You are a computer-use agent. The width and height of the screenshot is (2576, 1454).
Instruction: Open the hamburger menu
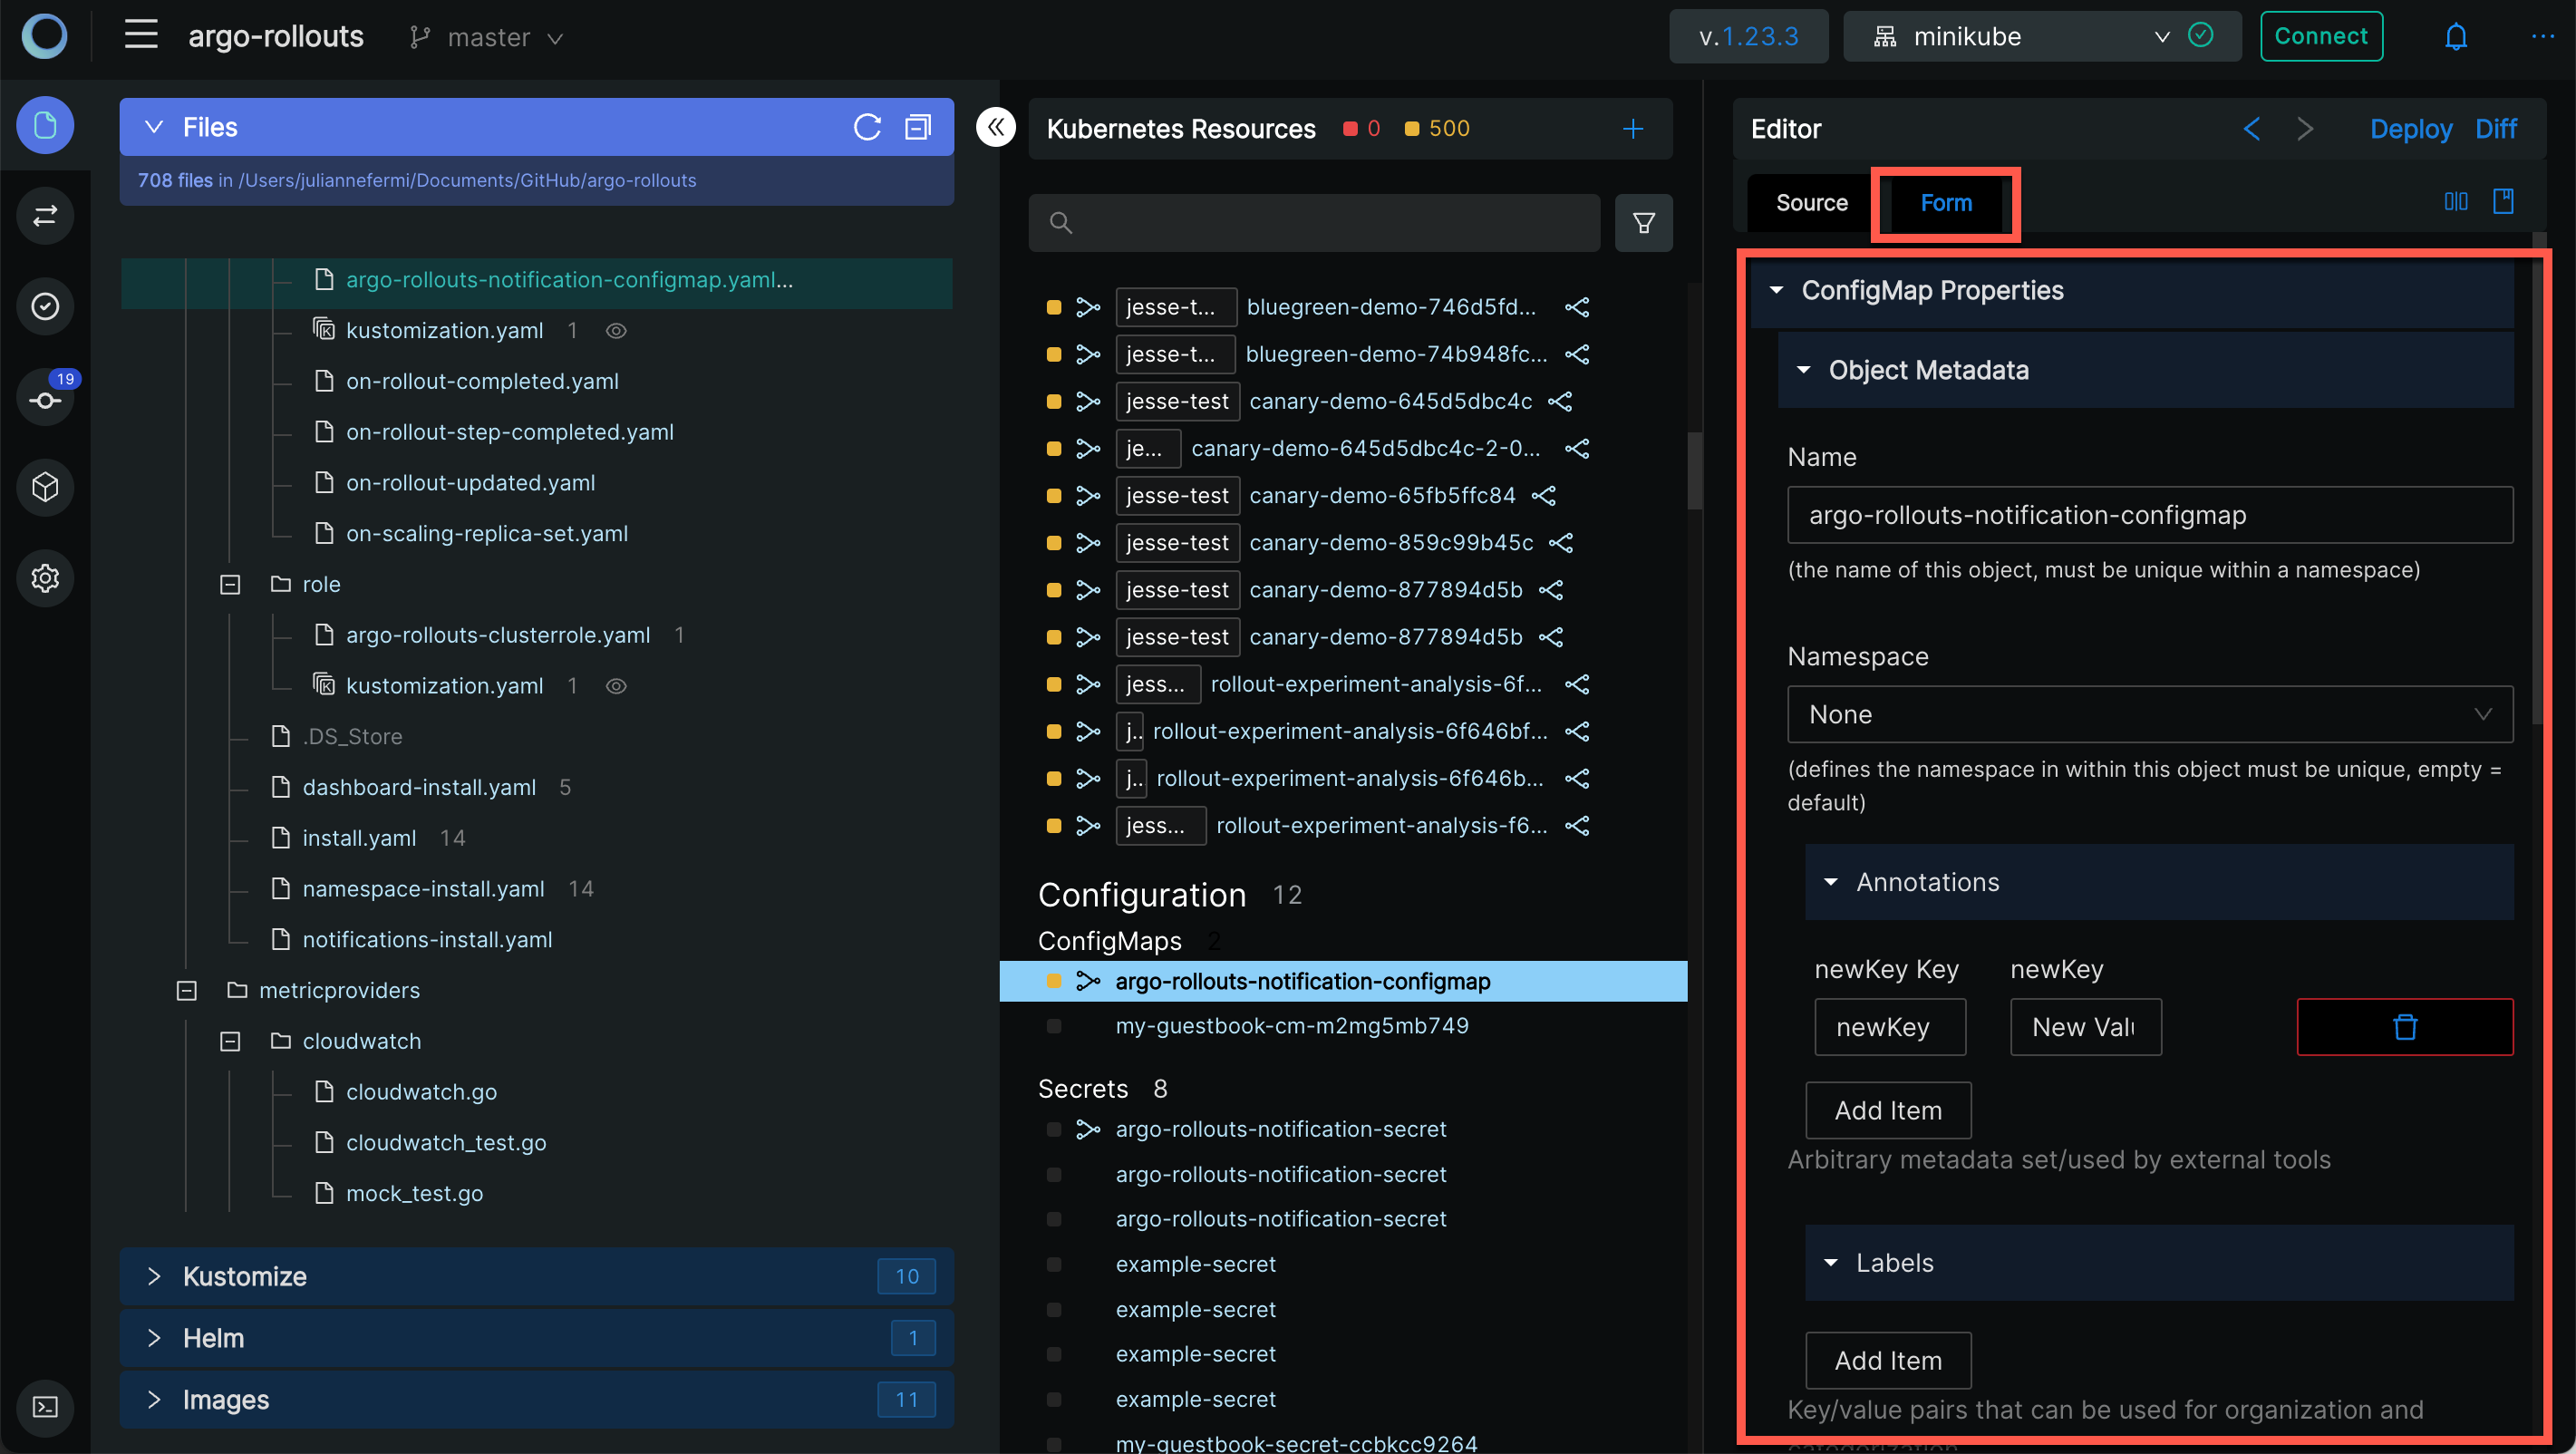click(x=141, y=35)
